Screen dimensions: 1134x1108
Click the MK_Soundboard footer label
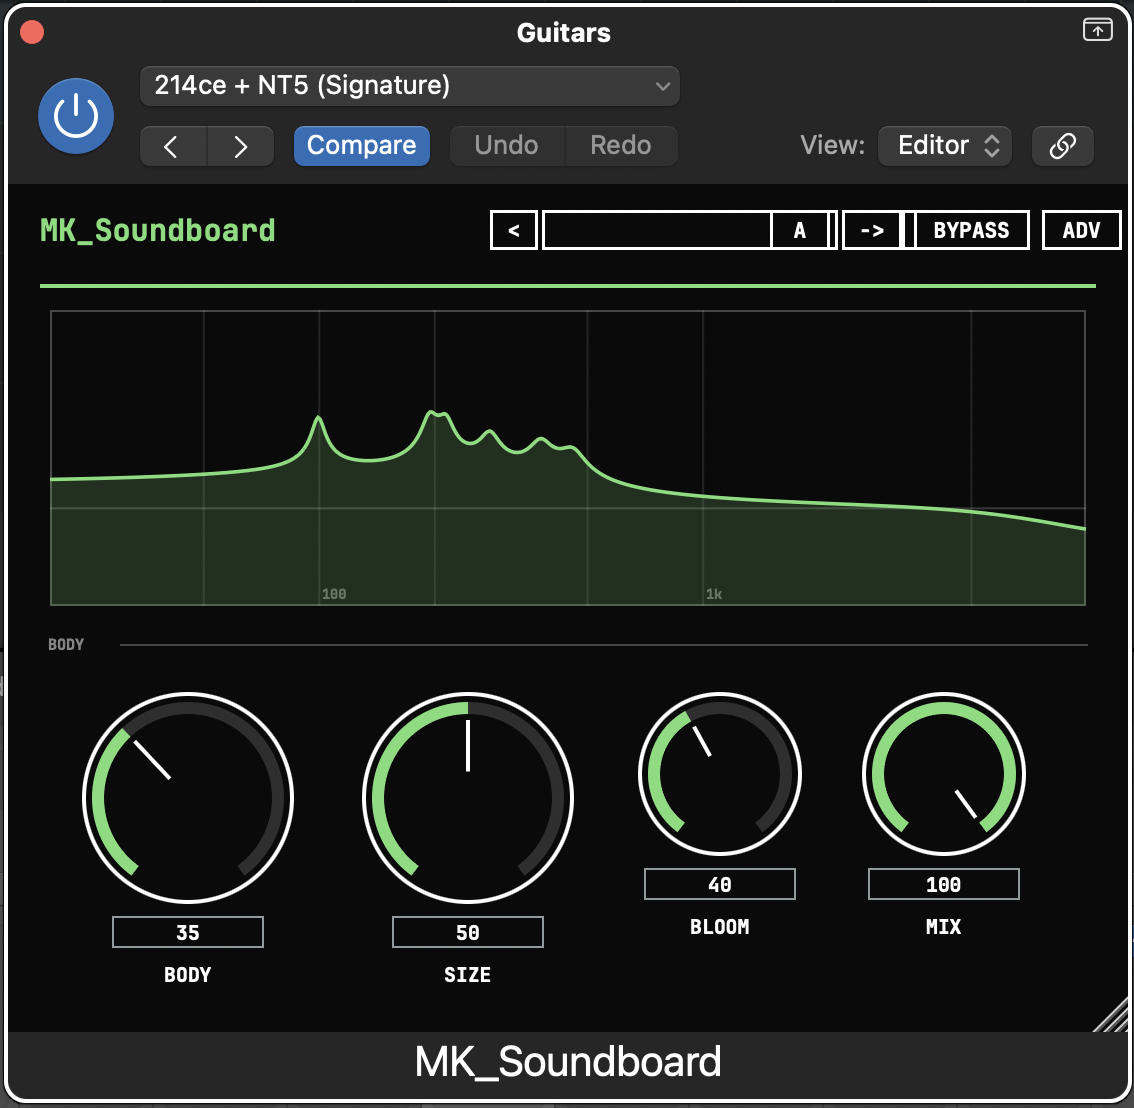568,1062
